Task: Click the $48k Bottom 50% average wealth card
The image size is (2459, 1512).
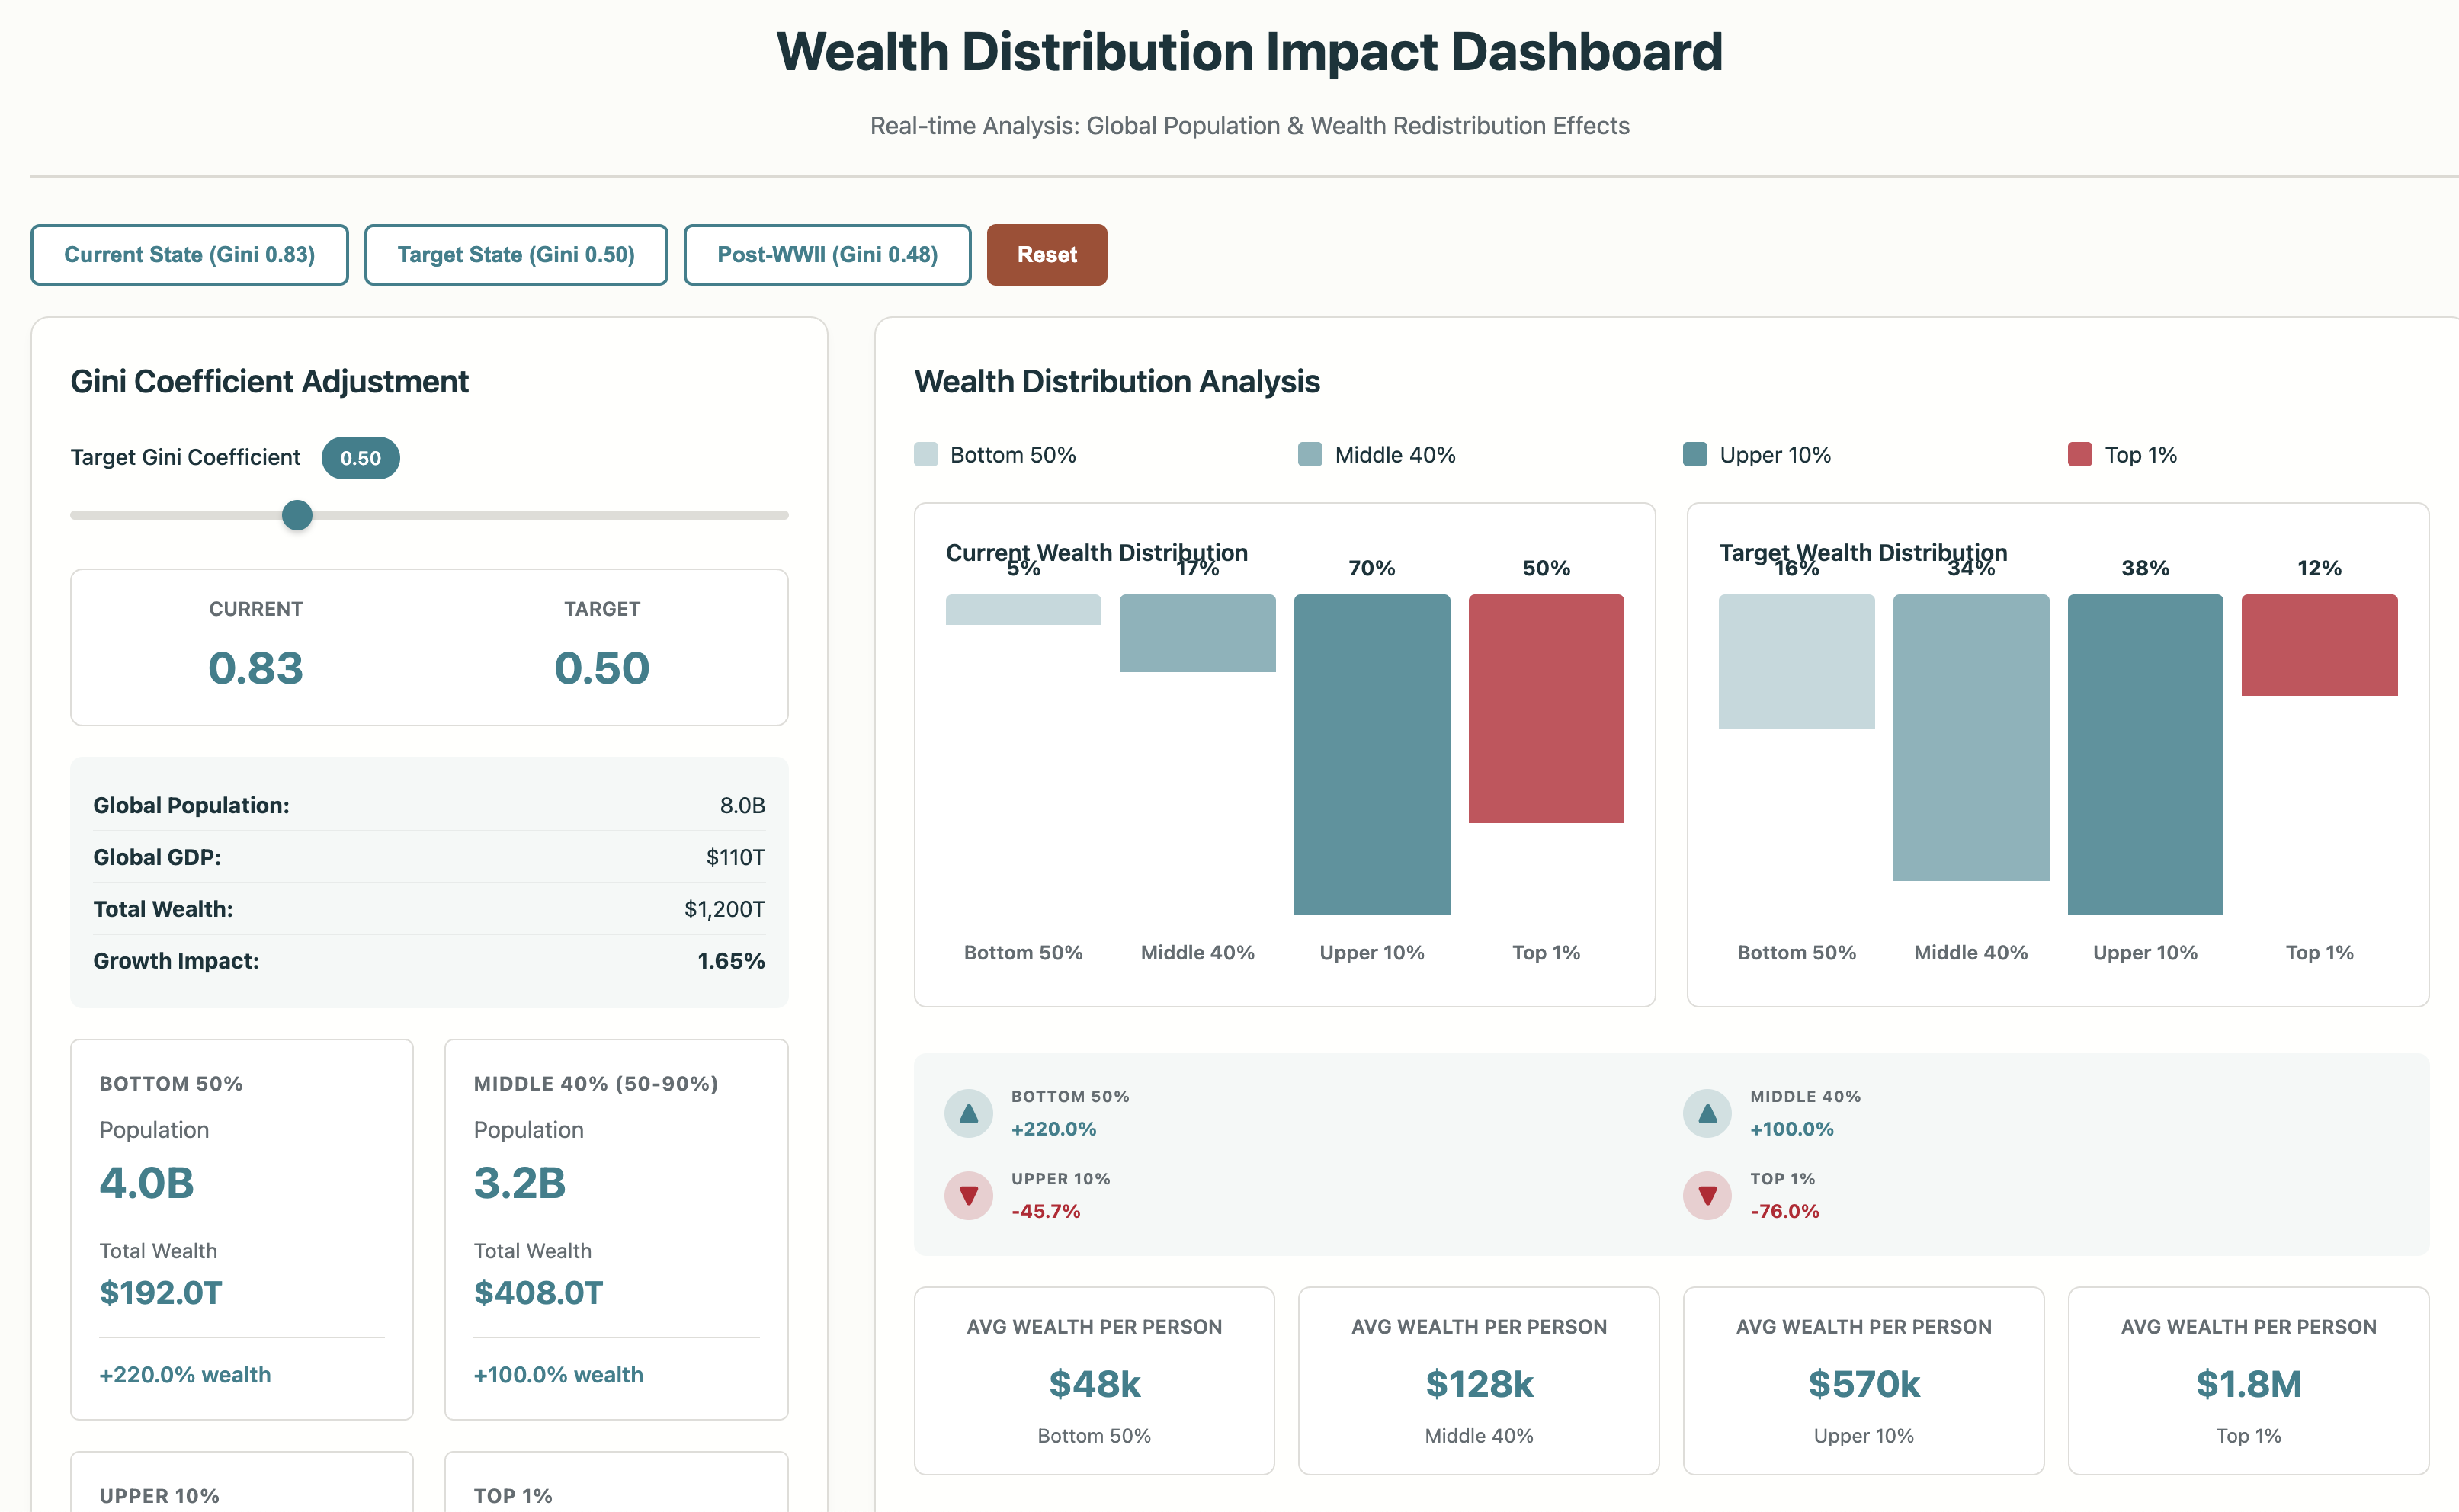Action: pos(1094,1380)
